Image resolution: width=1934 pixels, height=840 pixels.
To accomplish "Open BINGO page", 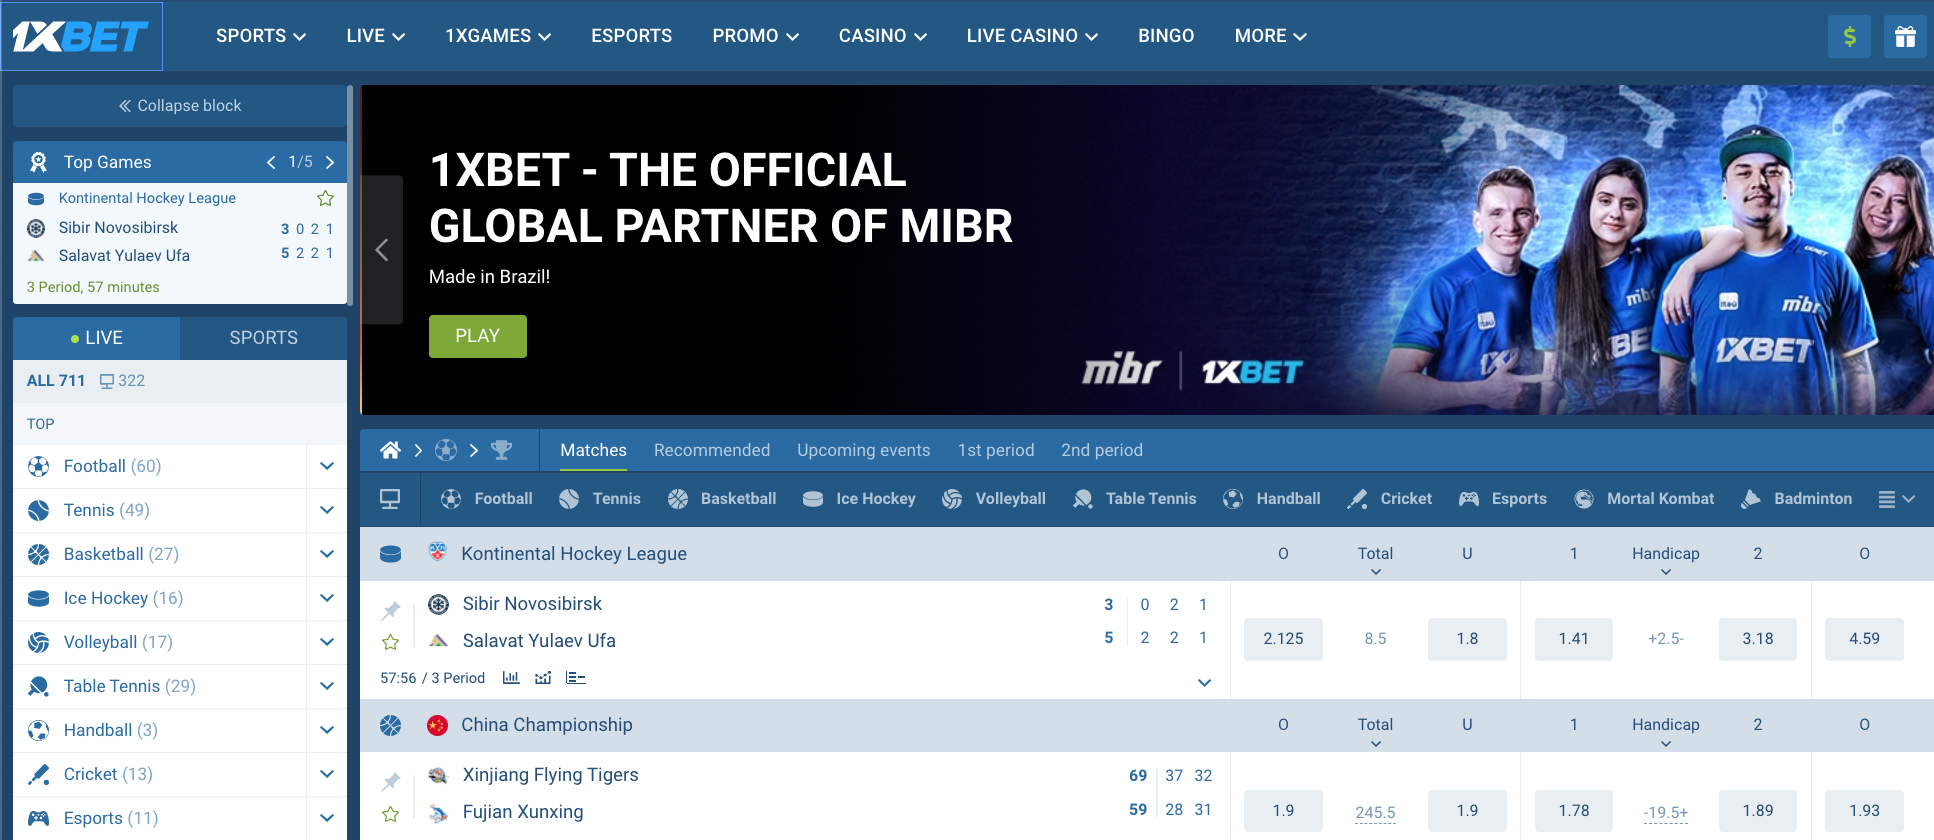I will [x=1166, y=36].
